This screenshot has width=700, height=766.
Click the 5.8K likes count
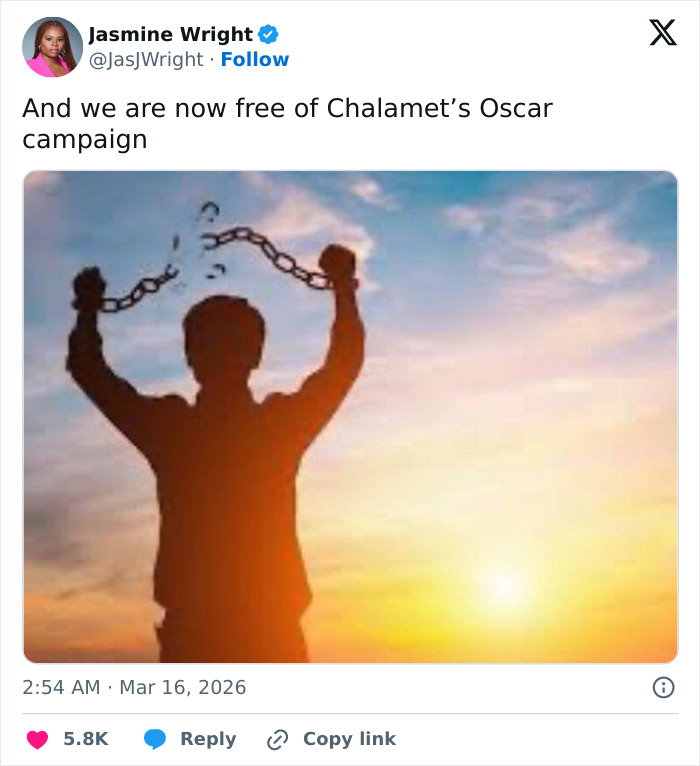(x=86, y=739)
